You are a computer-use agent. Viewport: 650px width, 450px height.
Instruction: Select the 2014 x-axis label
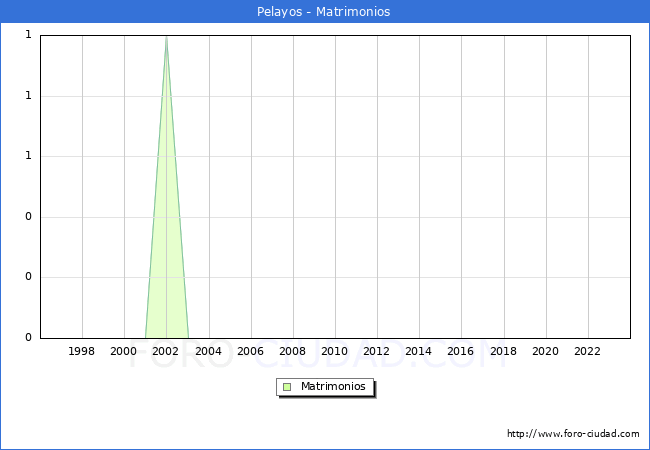[418, 351]
